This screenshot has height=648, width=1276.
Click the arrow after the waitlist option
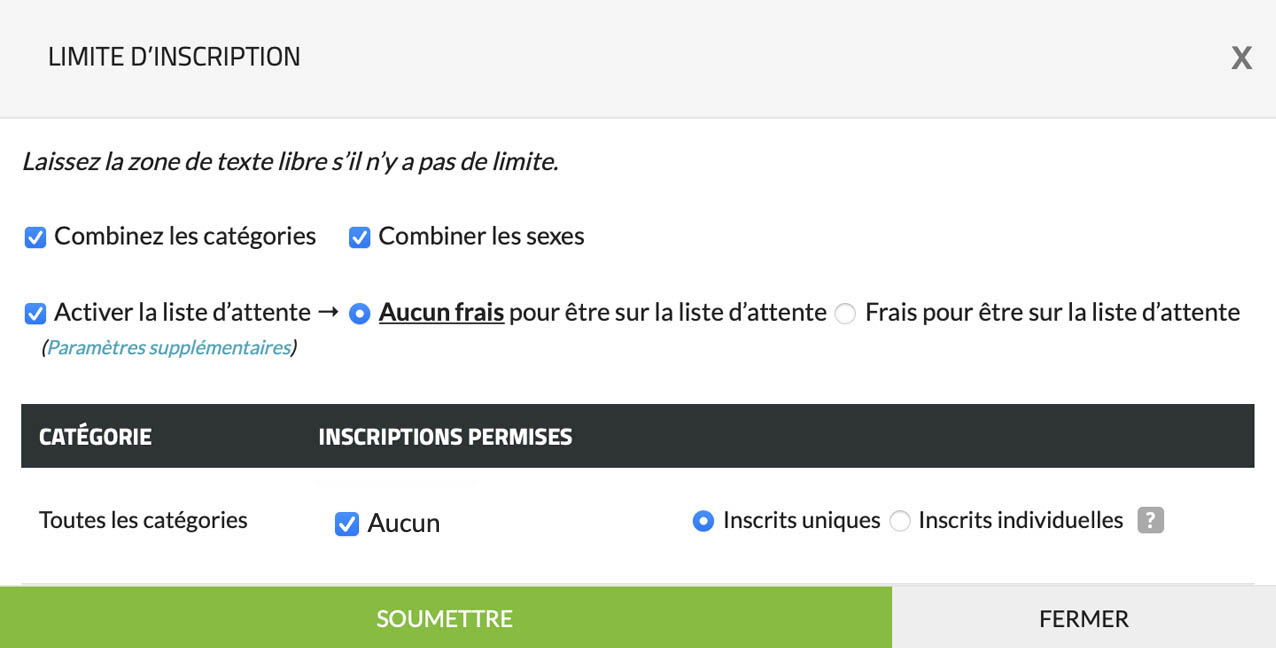pyautogui.click(x=328, y=313)
